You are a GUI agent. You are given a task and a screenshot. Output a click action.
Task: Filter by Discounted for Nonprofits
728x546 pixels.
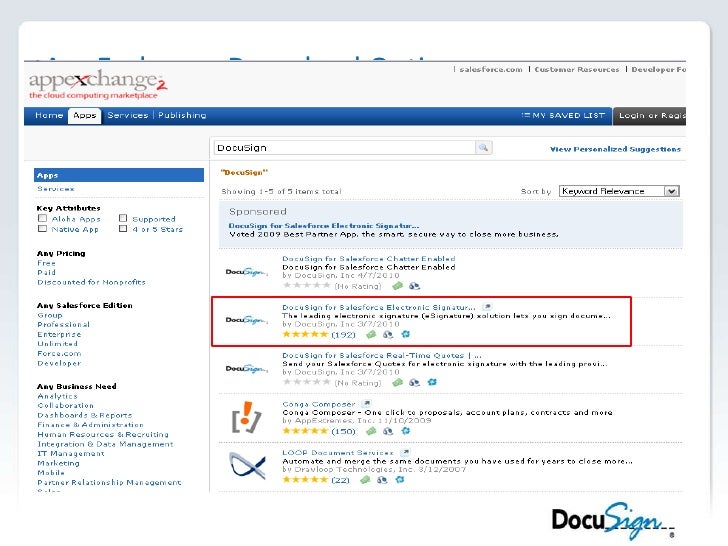[91, 282]
